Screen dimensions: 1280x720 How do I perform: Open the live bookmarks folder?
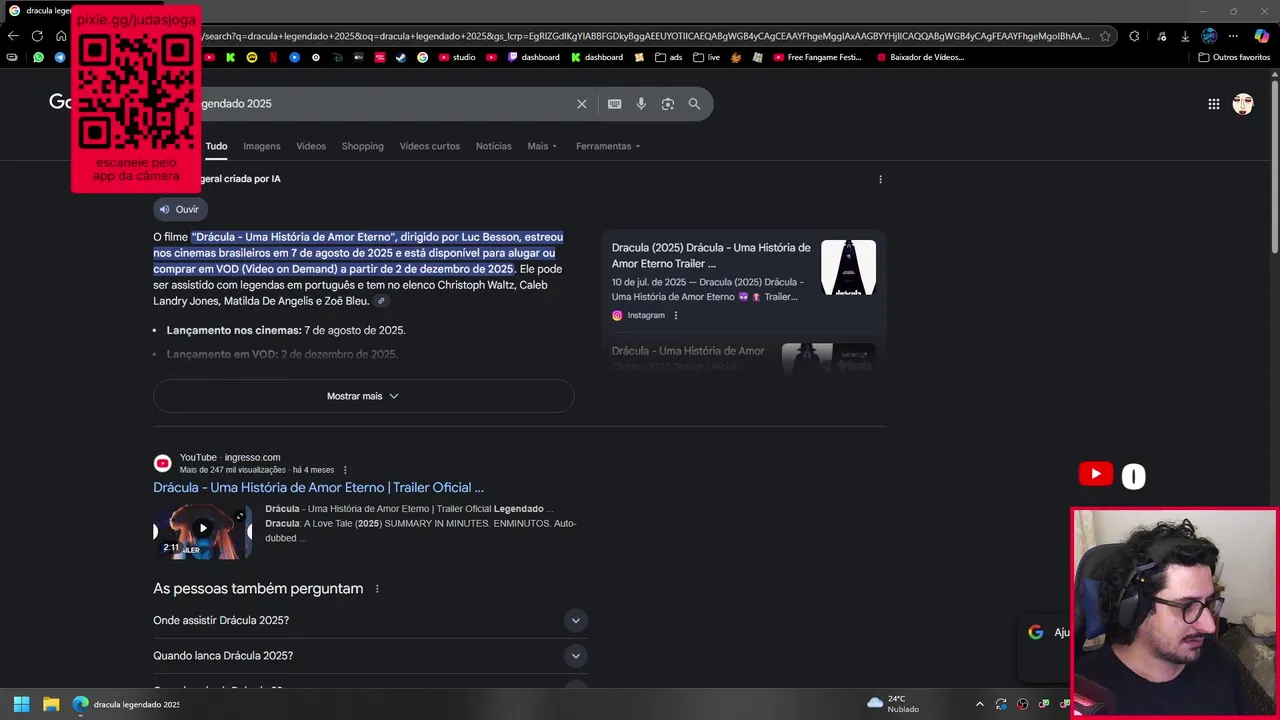706,57
